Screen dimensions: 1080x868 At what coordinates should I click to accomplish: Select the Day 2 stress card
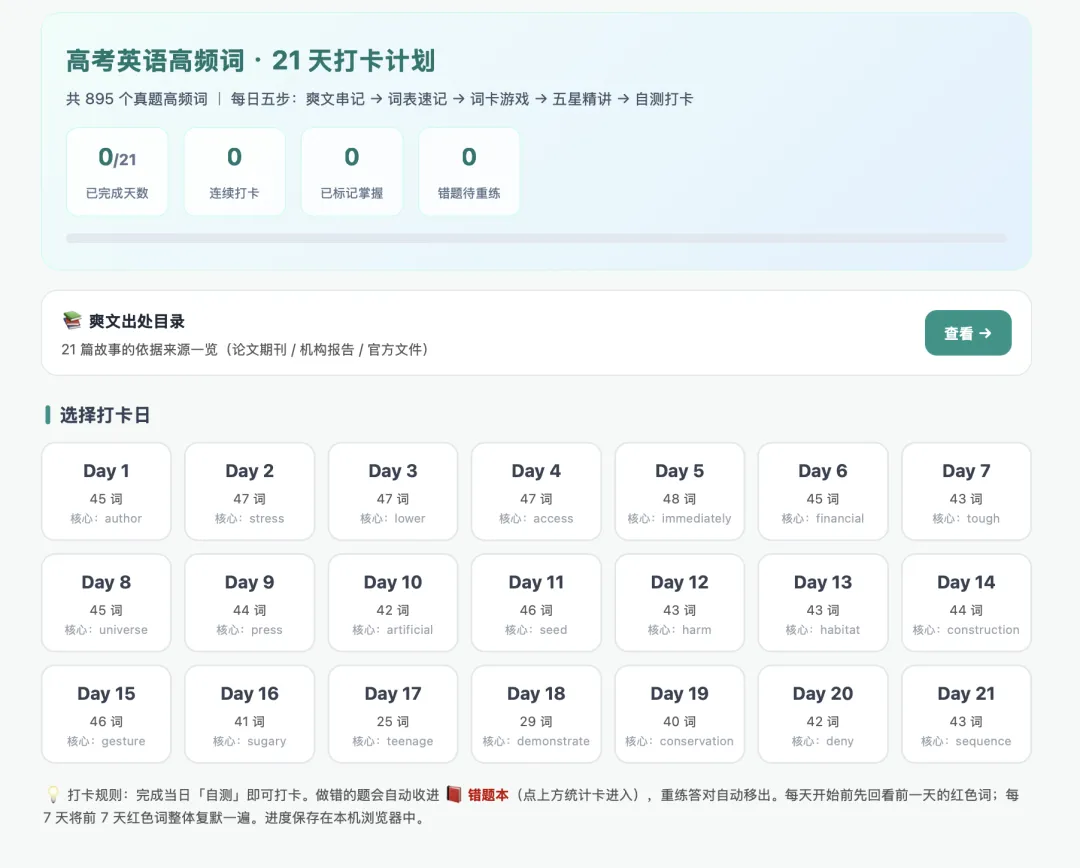(249, 491)
